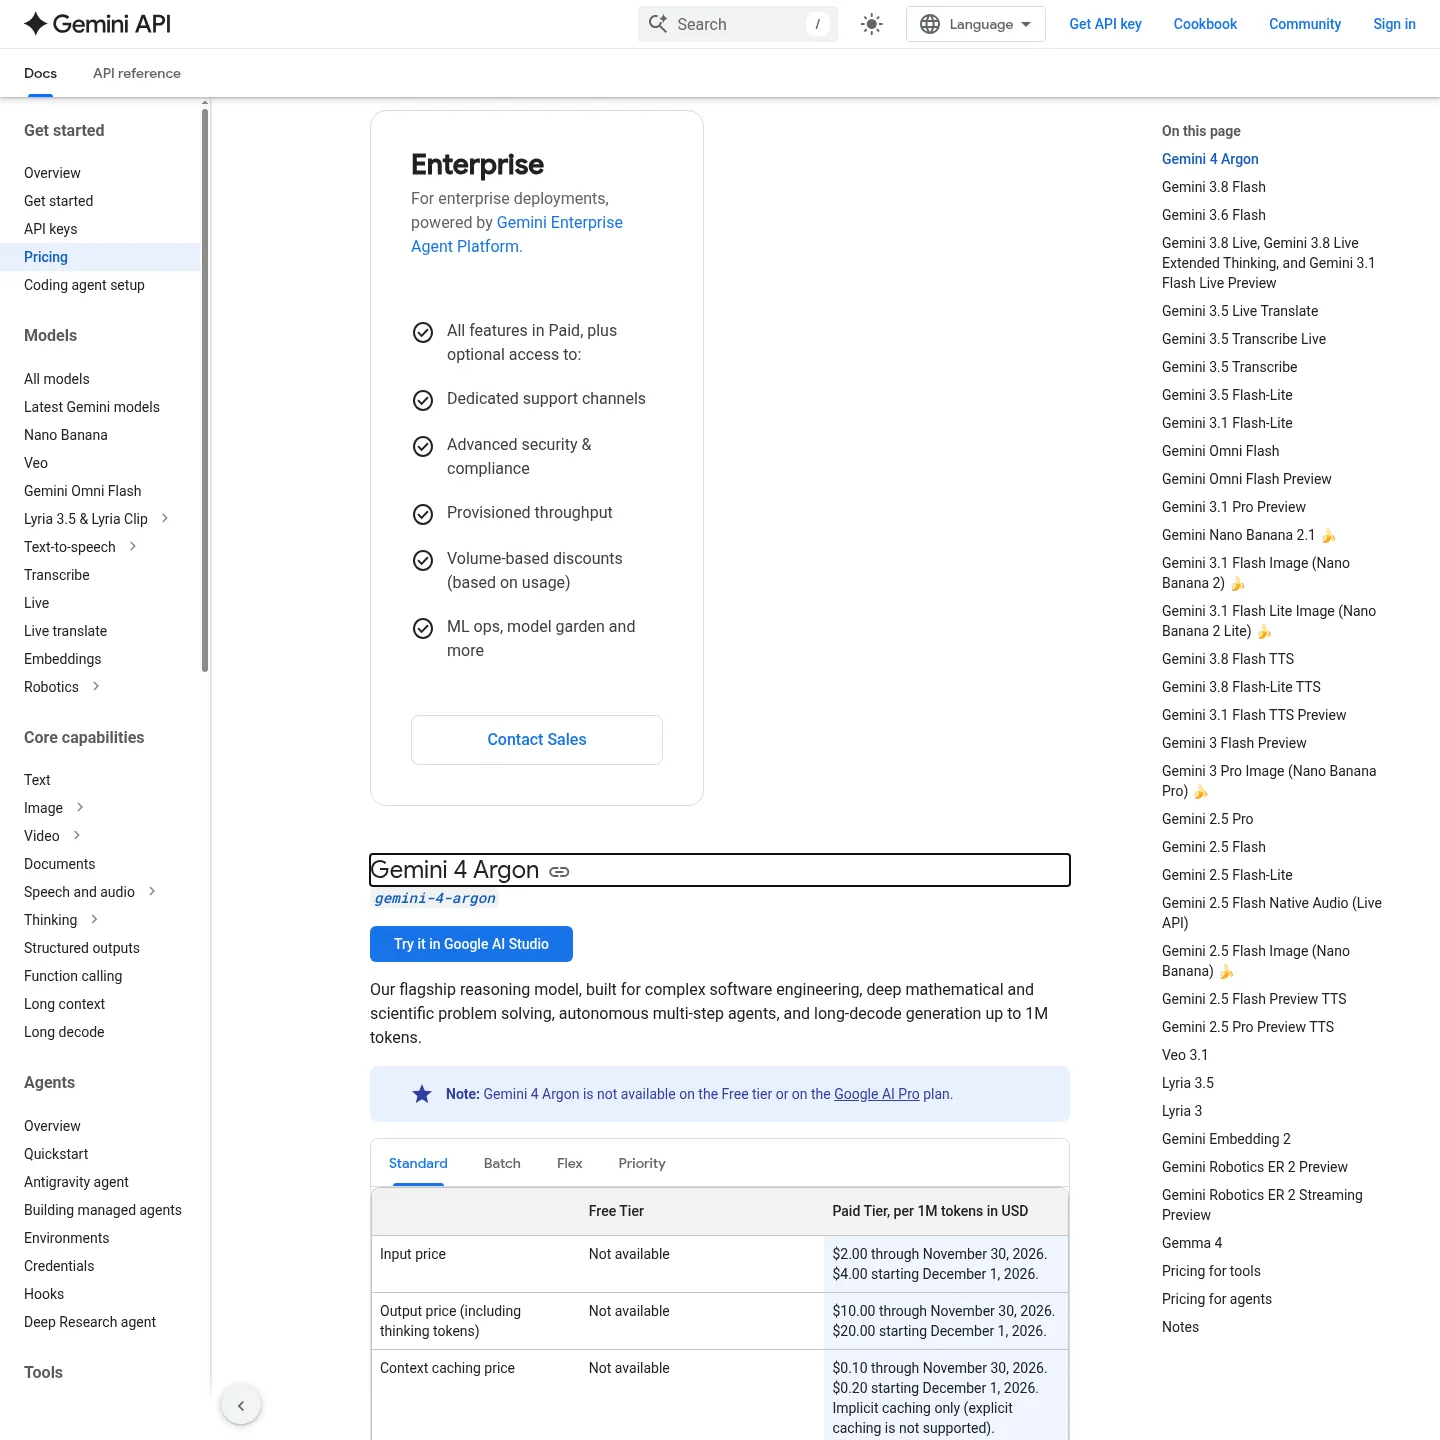Copy link icon beside Gemini 4 Argon heading
This screenshot has height=1440, width=1440.
(x=559, y=872)
